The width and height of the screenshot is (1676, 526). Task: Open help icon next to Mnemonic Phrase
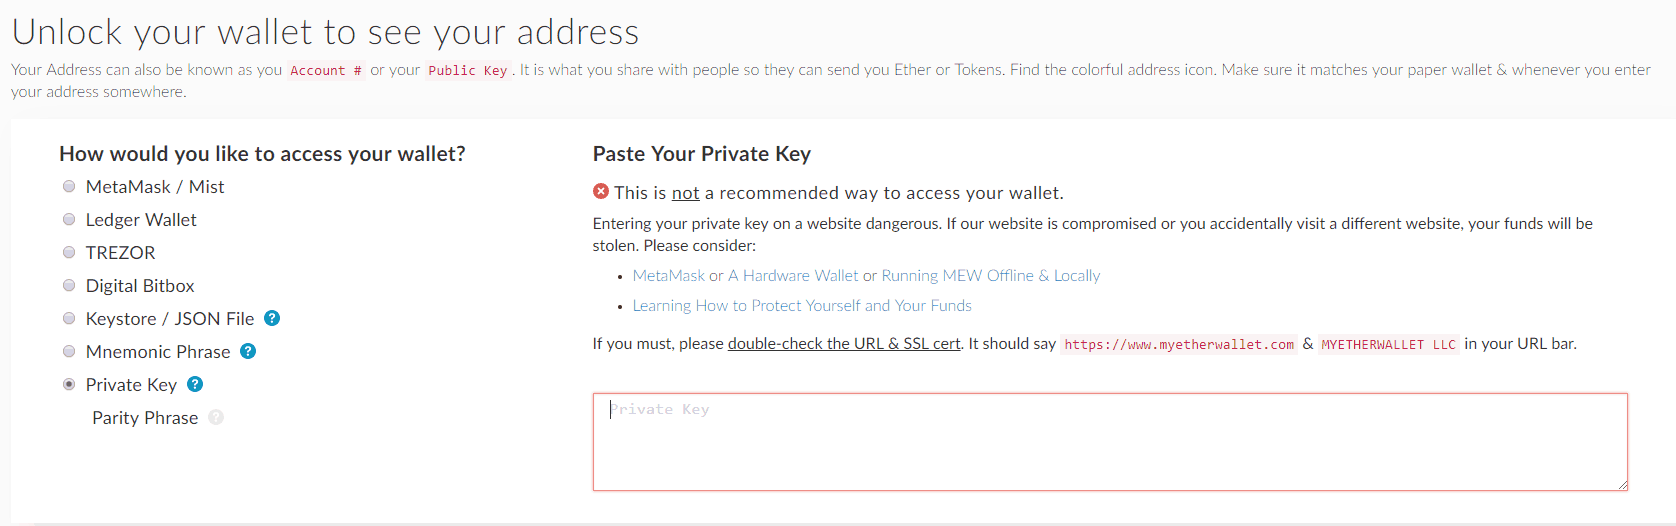click(248, 351)
